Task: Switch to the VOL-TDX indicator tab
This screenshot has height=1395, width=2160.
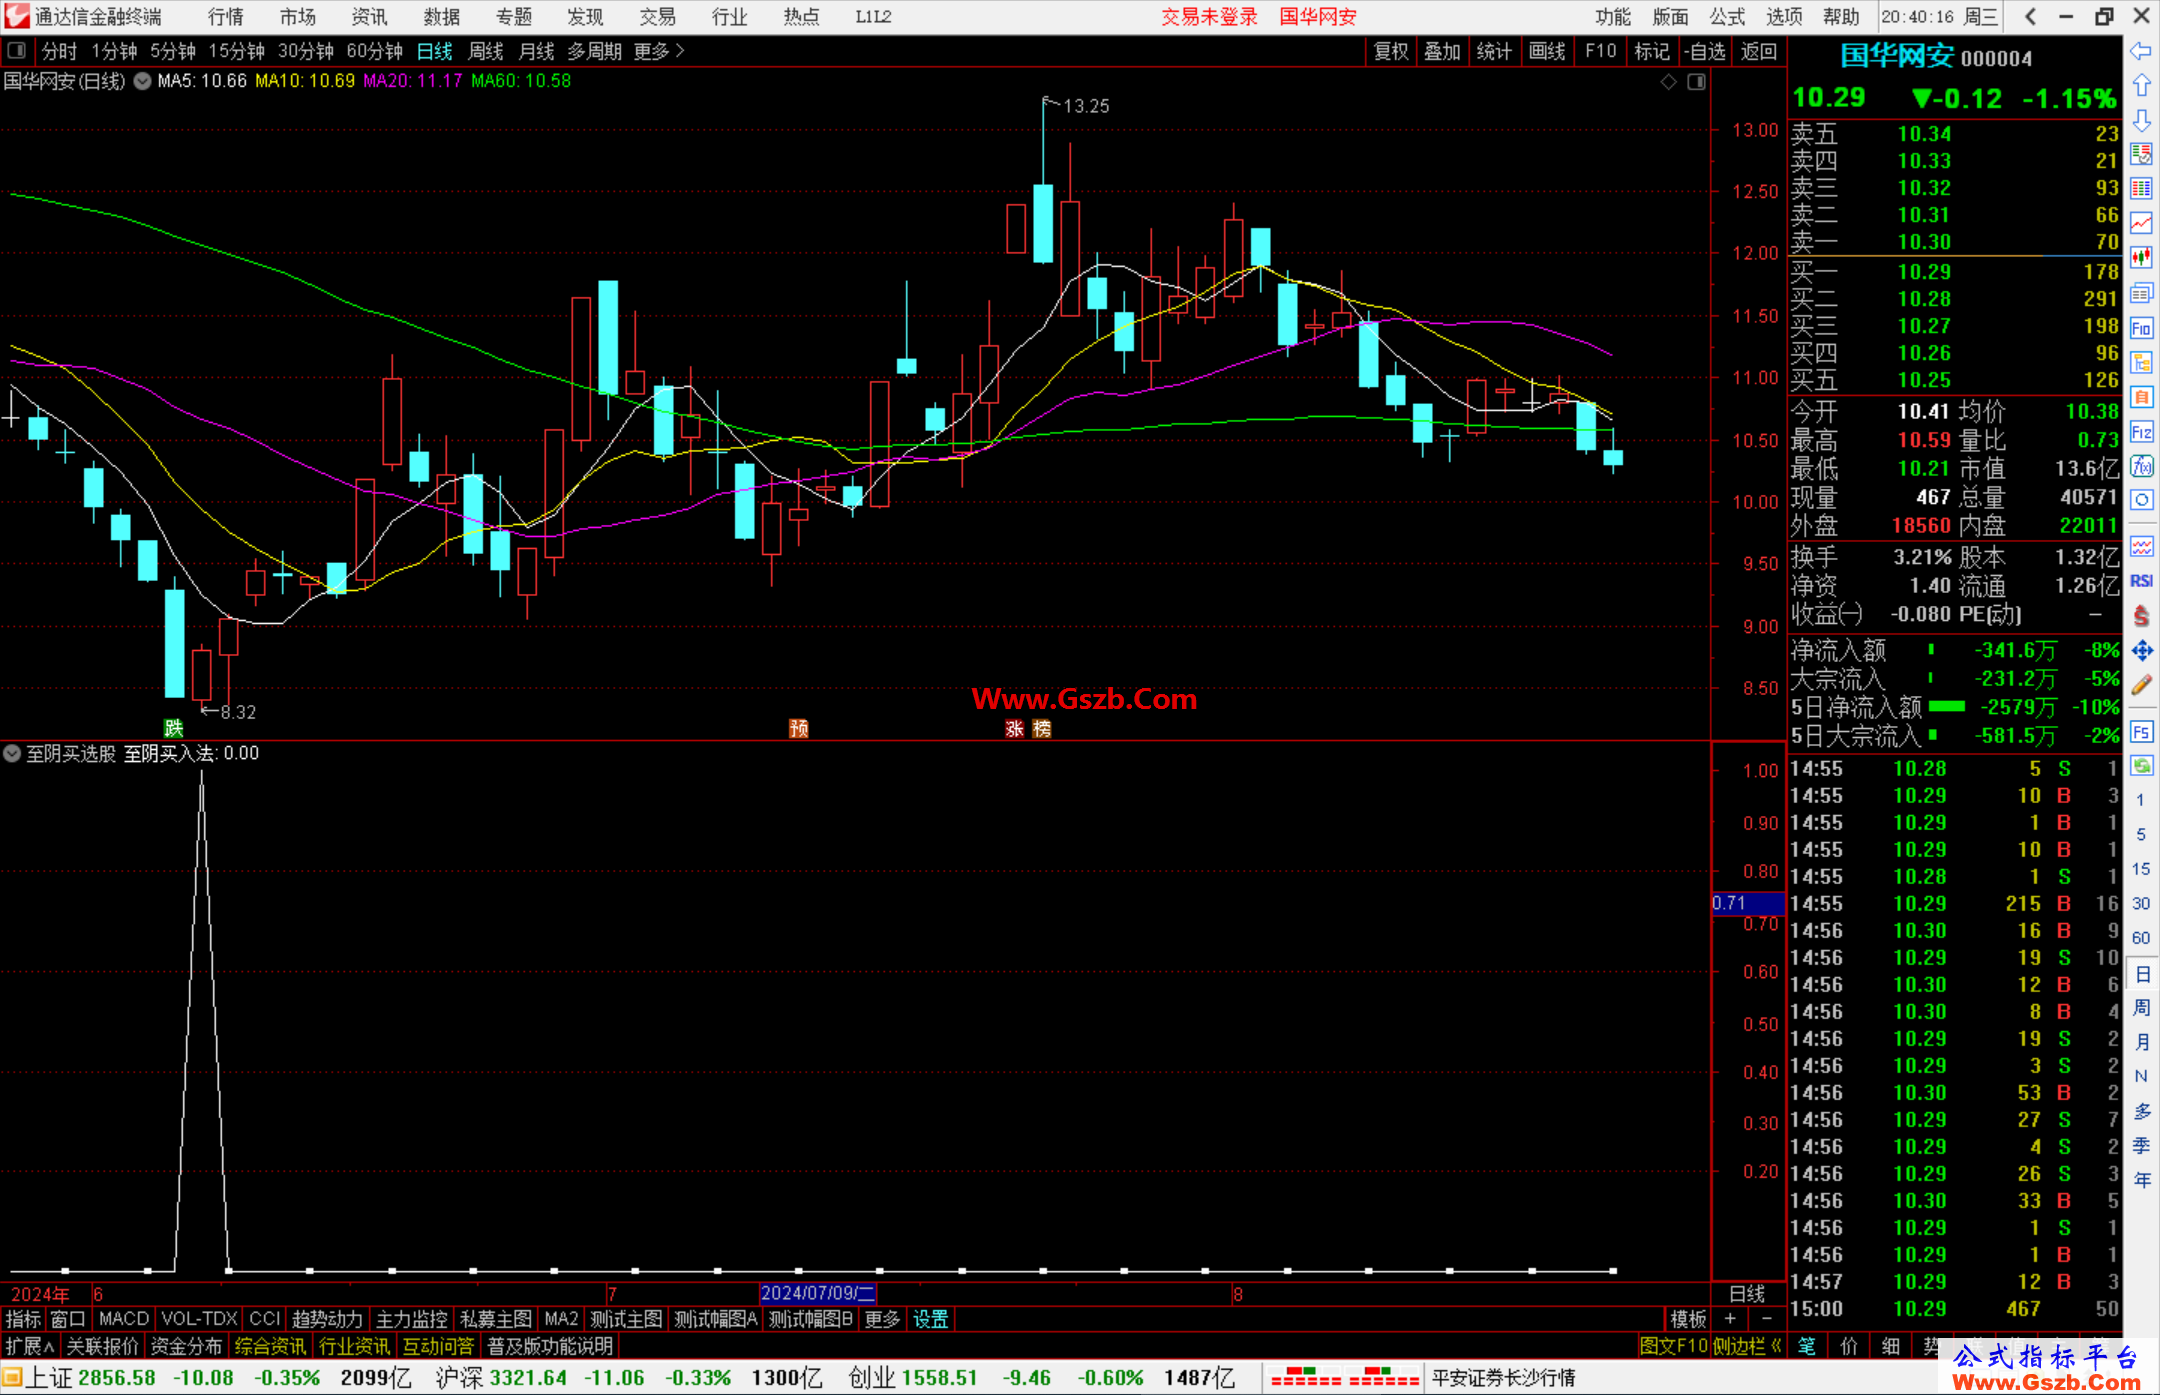Action: (x=199, y=1319)
